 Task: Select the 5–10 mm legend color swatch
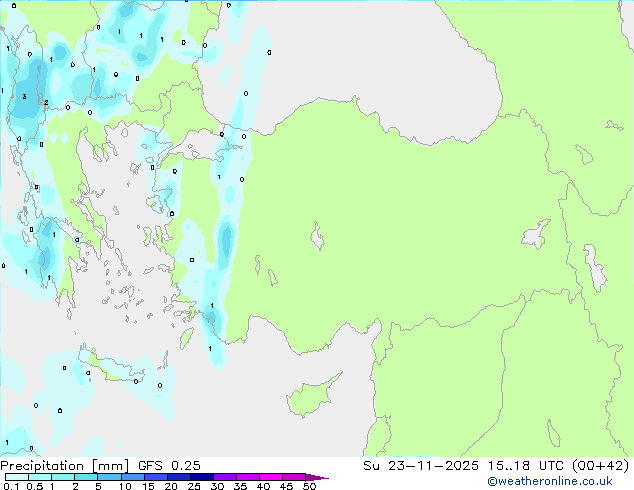(x=109, y=477)
